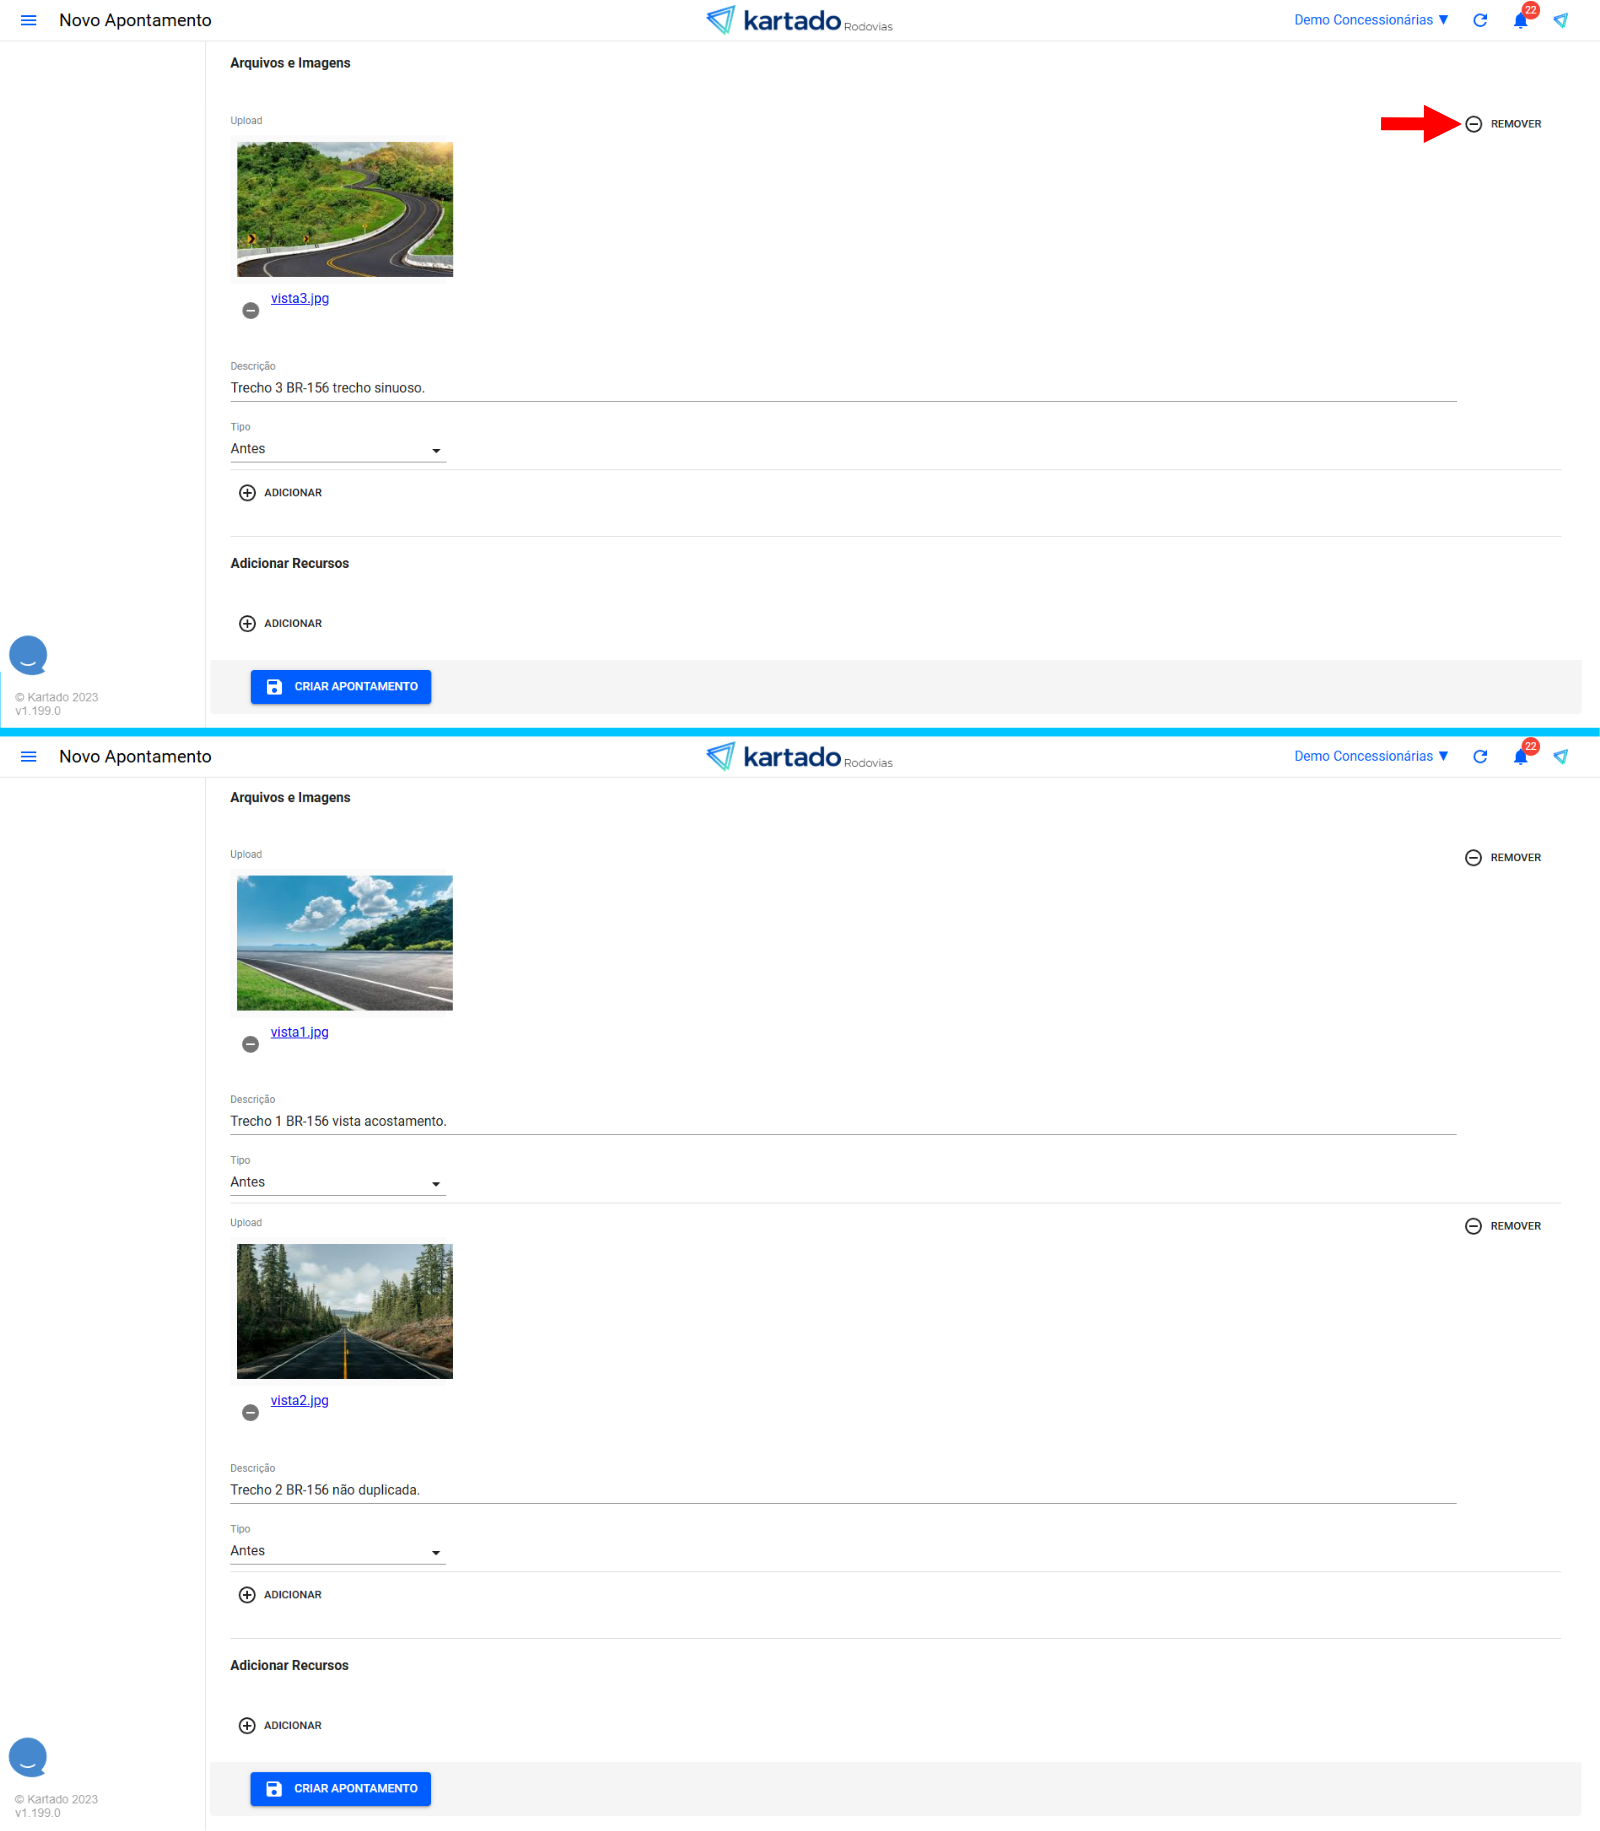The width and height of the screenshot is (1600, 1831).
Task: Open notifications bell in the topmost header
Action: (1520, 20)
